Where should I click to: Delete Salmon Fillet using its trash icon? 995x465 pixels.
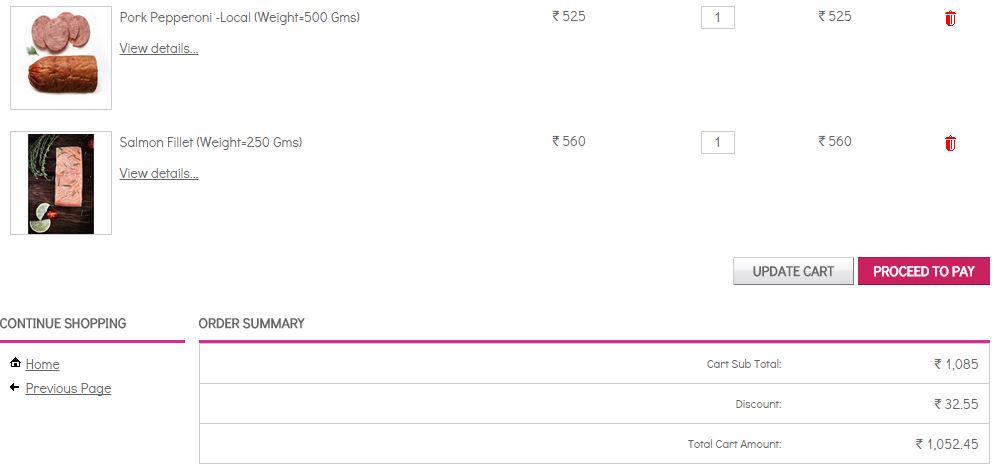950,143
